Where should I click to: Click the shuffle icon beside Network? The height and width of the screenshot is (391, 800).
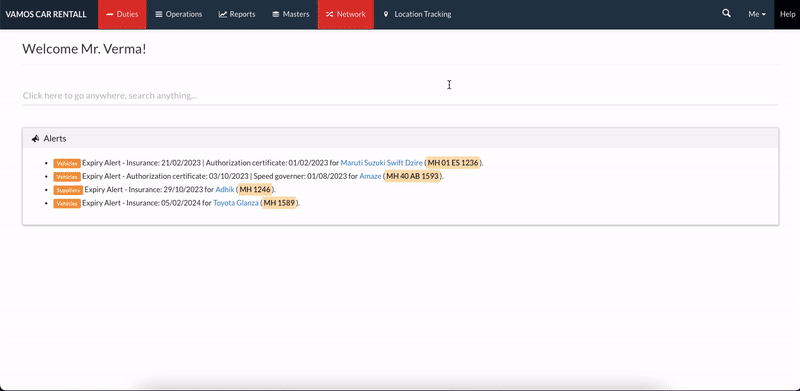click(x=330, y=14)
